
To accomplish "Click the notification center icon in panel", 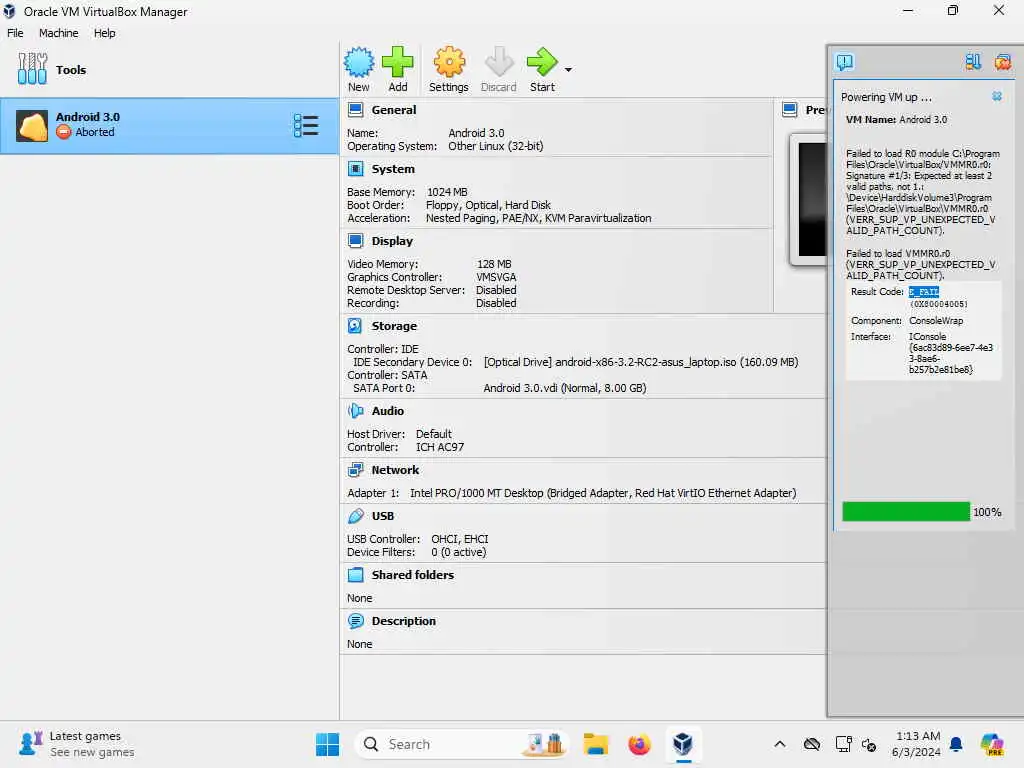I will click(844, 62).
